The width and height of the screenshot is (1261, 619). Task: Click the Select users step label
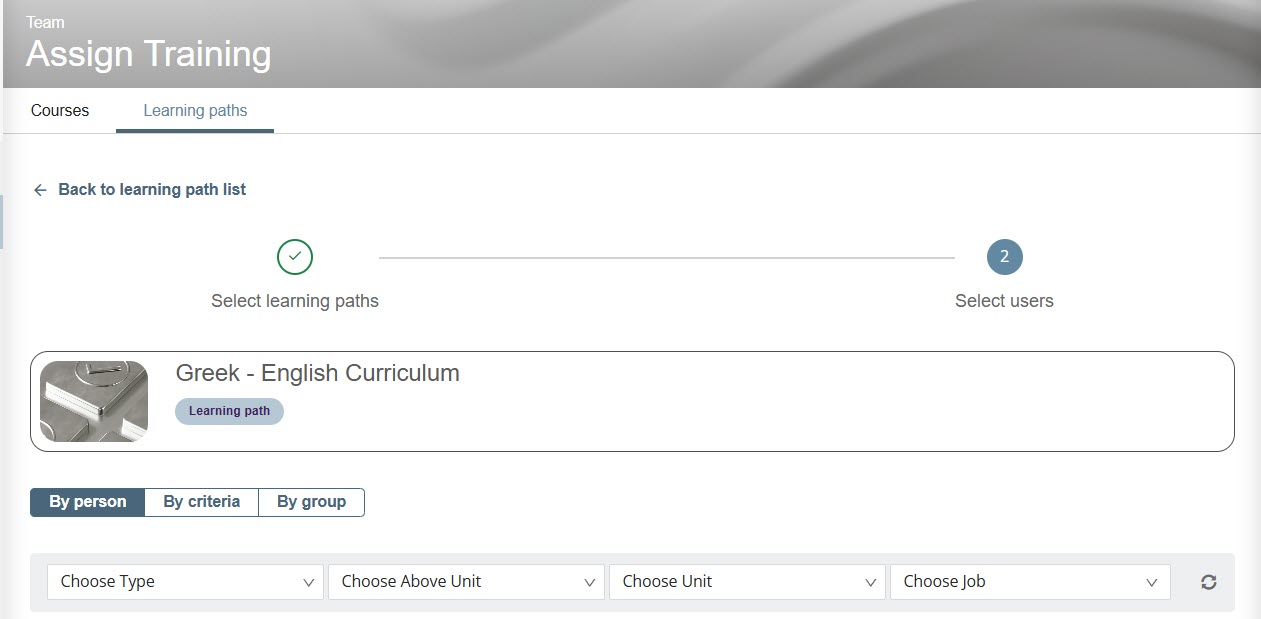[x=1004, y=301]
